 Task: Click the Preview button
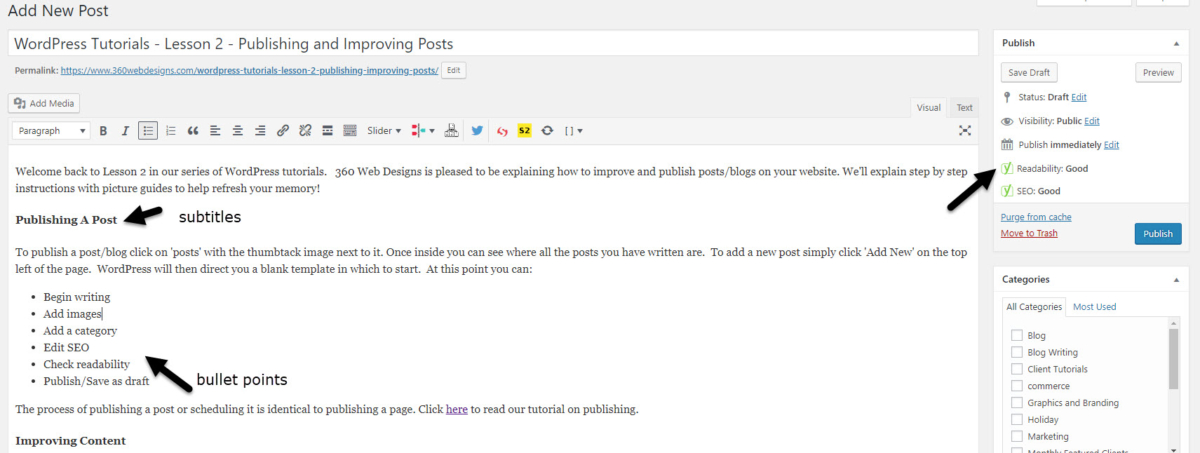(x=1158, y=72)
